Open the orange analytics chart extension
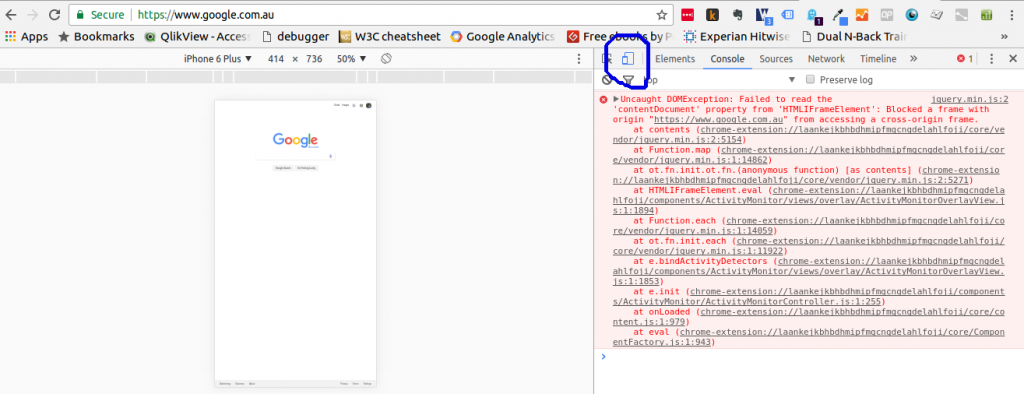This screenshot has width=1024, height=394. [862, 14]
